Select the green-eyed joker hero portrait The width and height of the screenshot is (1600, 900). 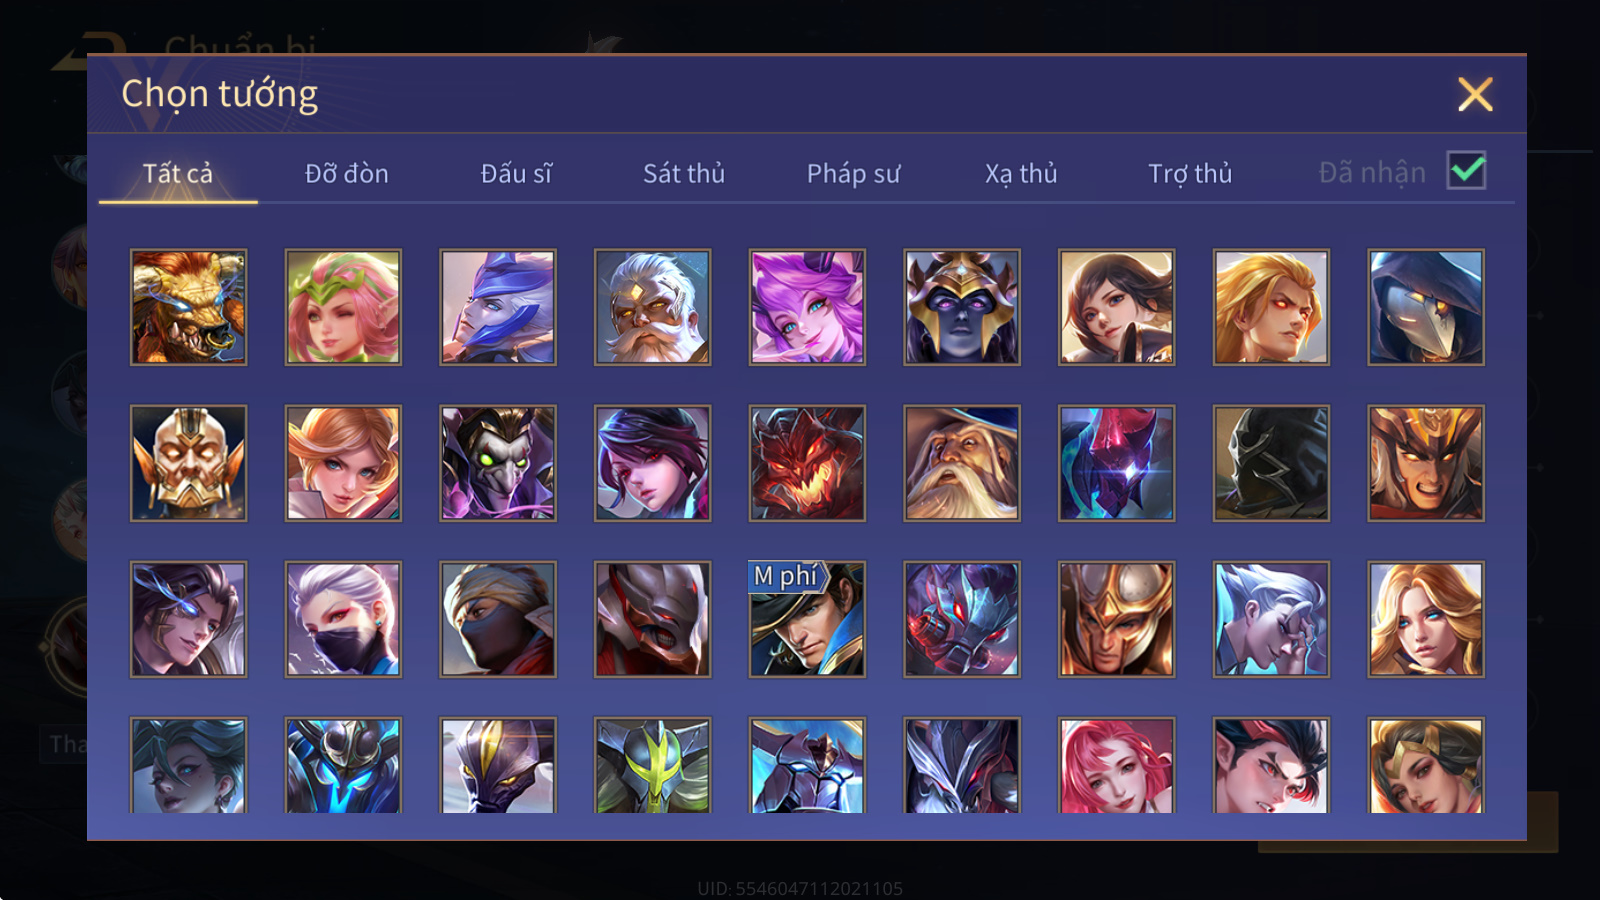498,463
